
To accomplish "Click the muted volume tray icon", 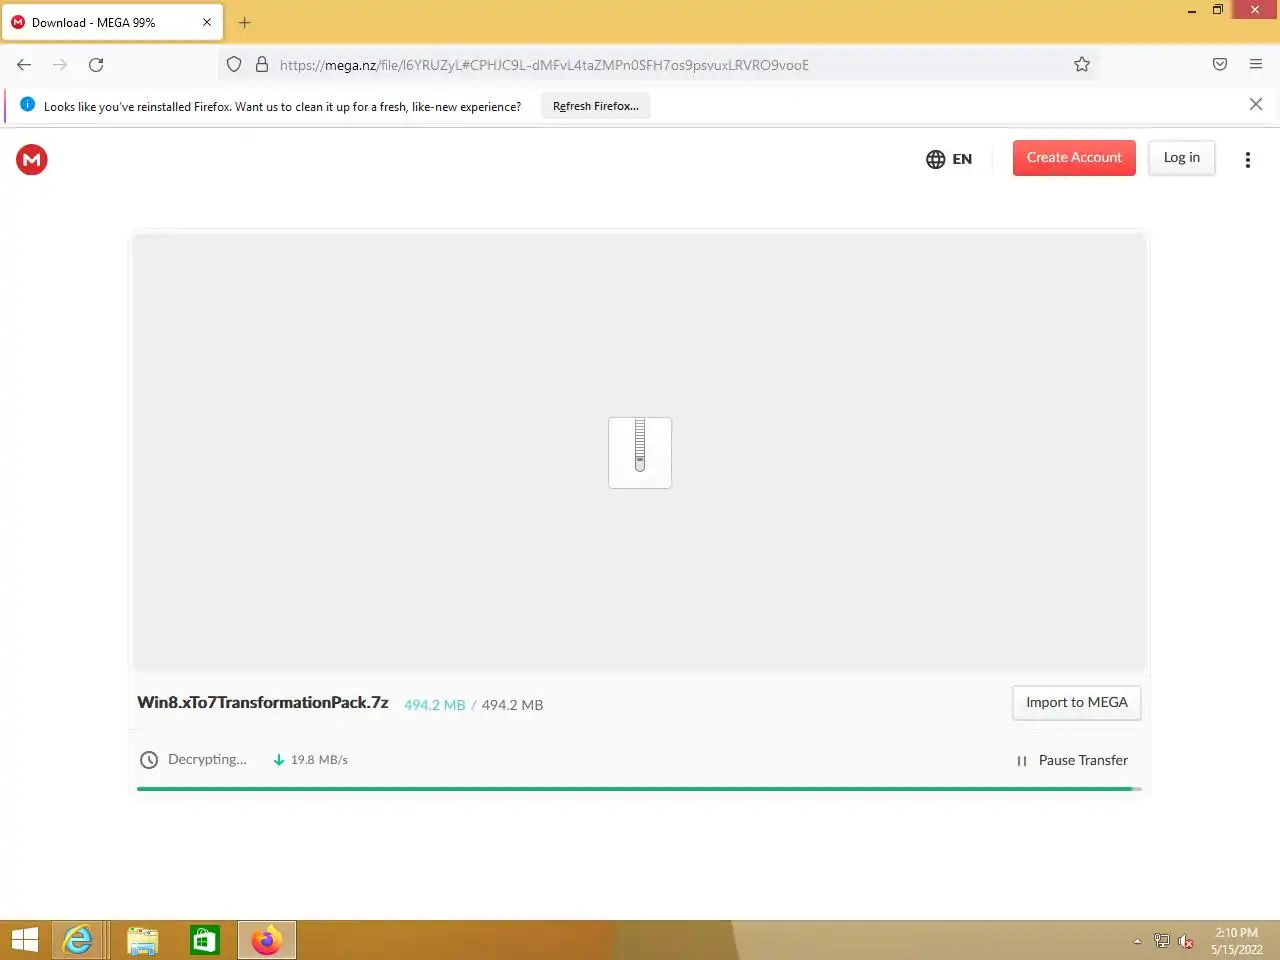I will 1186,941.
